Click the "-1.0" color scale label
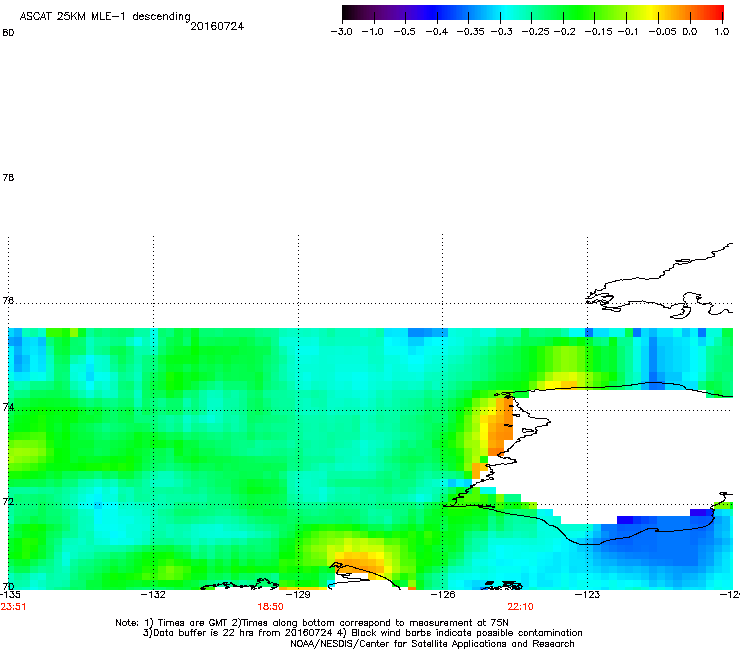Screen dimensions: 740x650 pos(372,32)
